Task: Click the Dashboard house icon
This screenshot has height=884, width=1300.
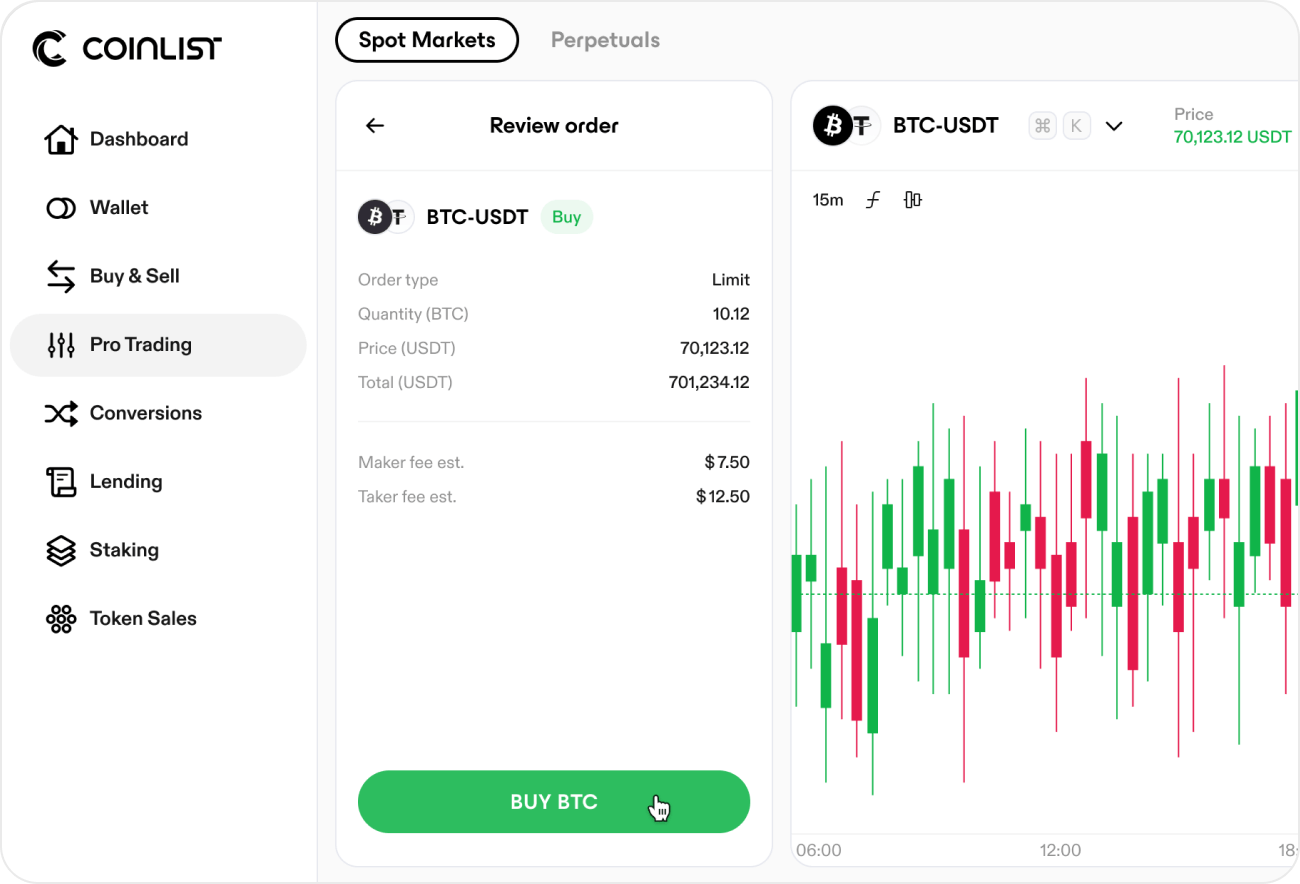Action: point(61,139)
